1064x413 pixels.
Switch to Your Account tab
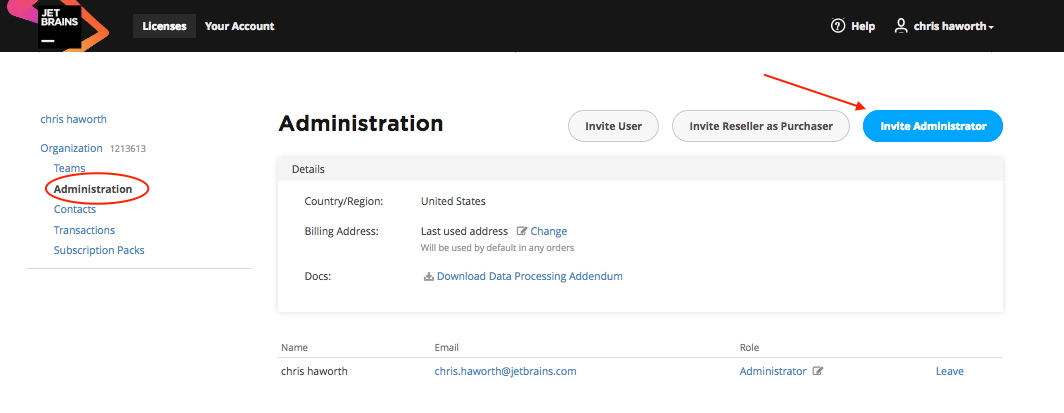[x=239, y=26]
